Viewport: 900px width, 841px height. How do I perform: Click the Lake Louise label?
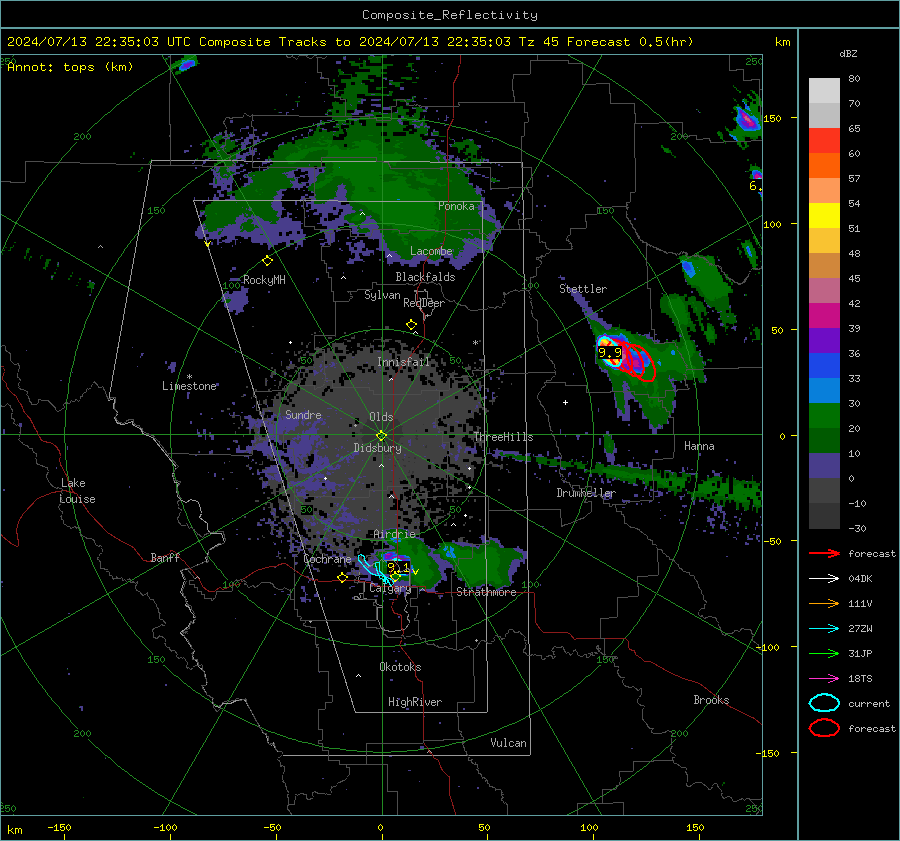click(77, 491)
